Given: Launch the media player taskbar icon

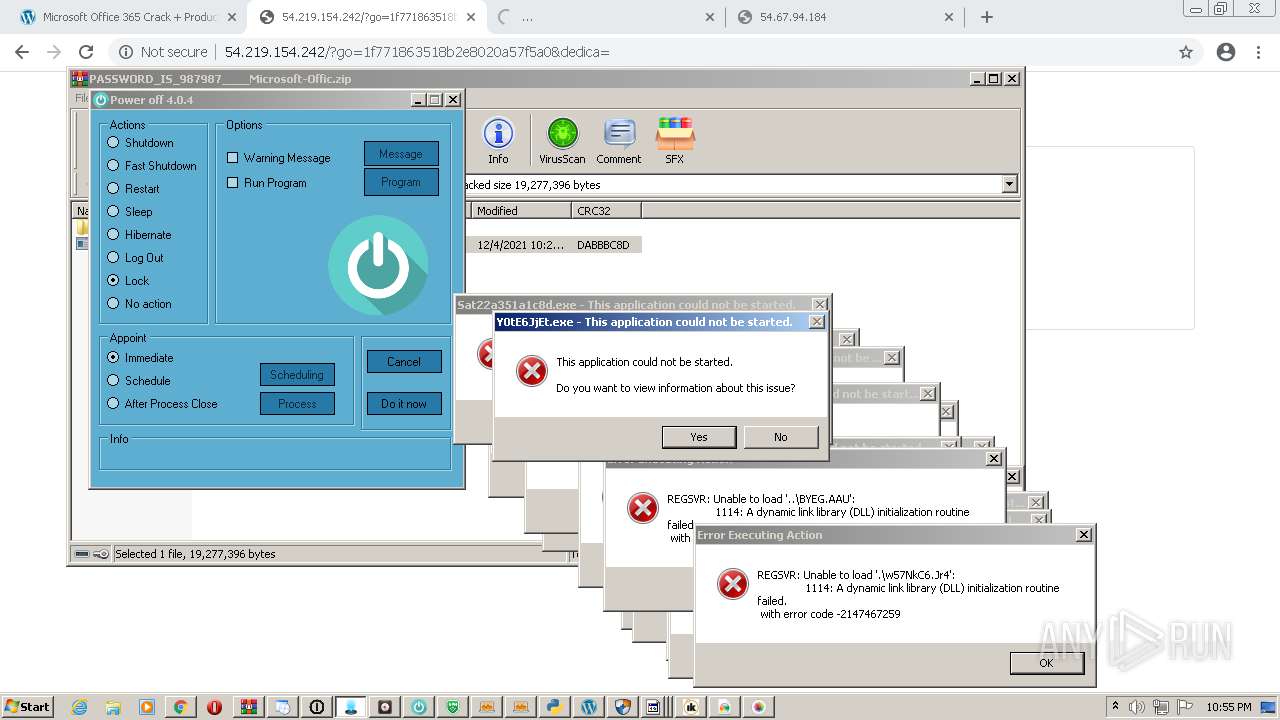Looking at the screenshot, I should pos(147,707).
